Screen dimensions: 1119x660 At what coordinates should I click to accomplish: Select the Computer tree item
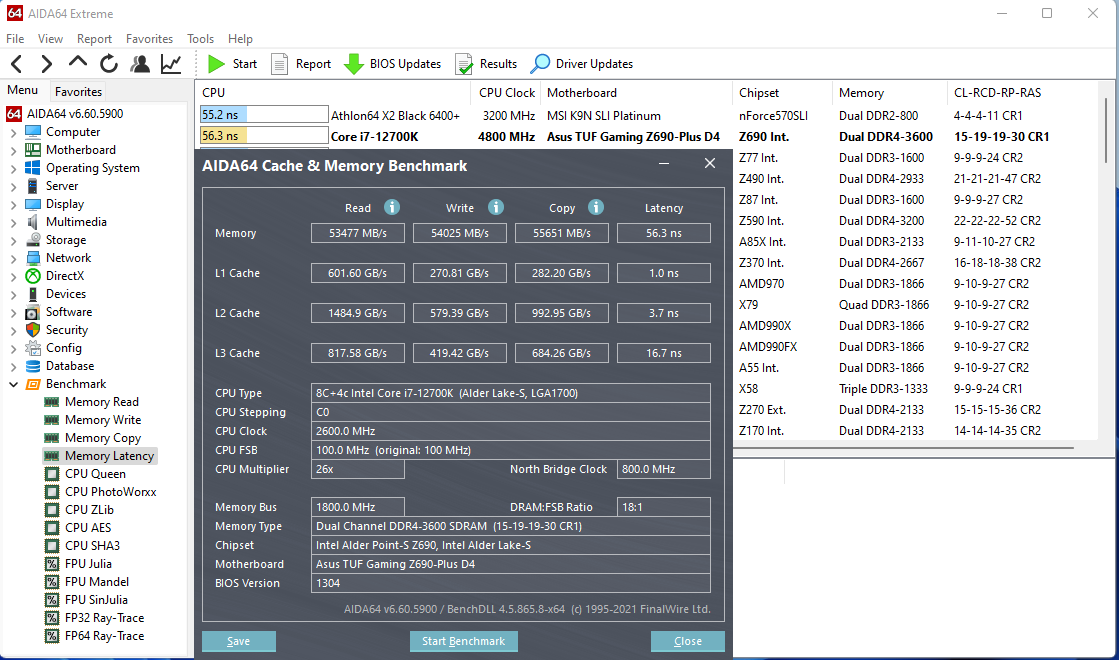coord(73,132)
